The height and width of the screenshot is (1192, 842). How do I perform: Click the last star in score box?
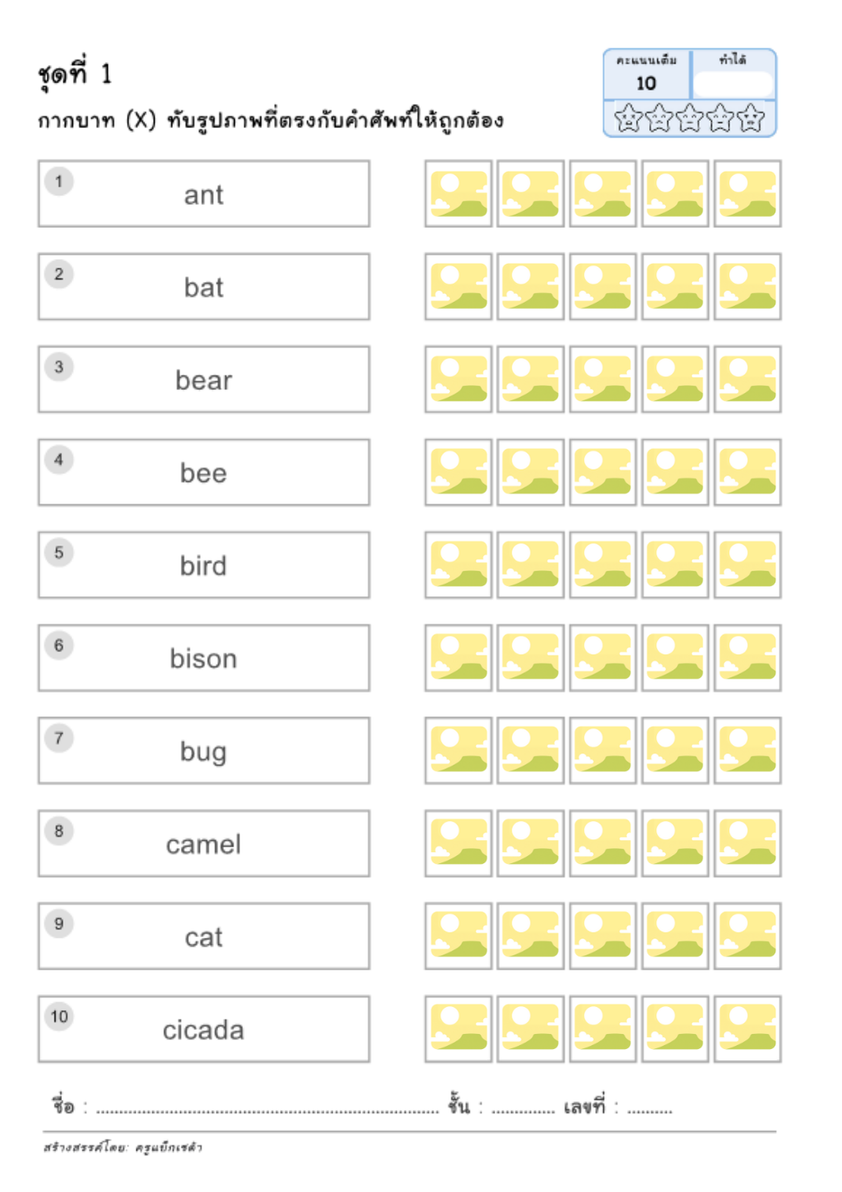click(x=750, y=119)
